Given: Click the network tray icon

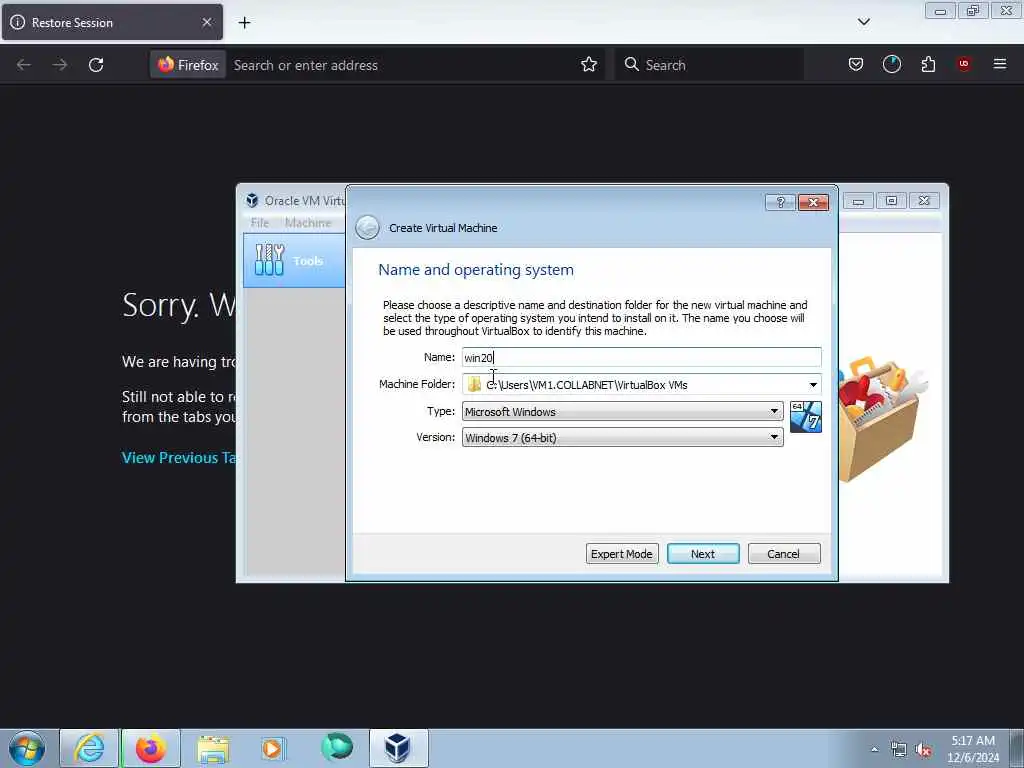Looking at the screenshot, I should 899,750.
